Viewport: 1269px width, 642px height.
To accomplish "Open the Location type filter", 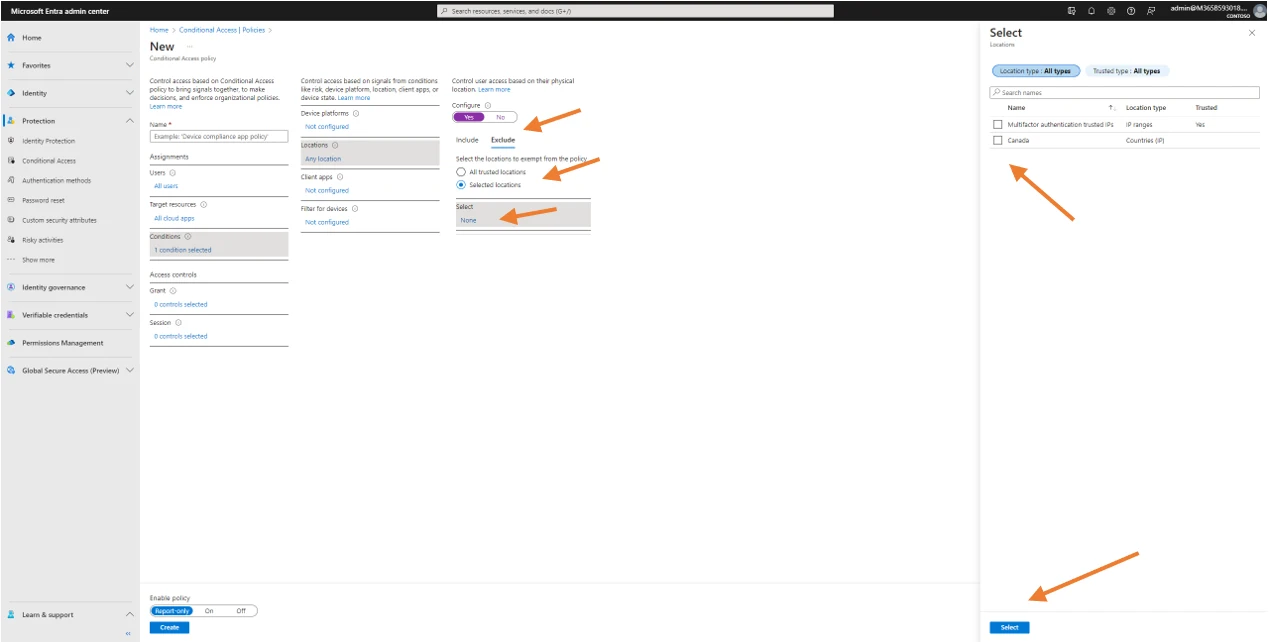I will [x=1036, y=71].
